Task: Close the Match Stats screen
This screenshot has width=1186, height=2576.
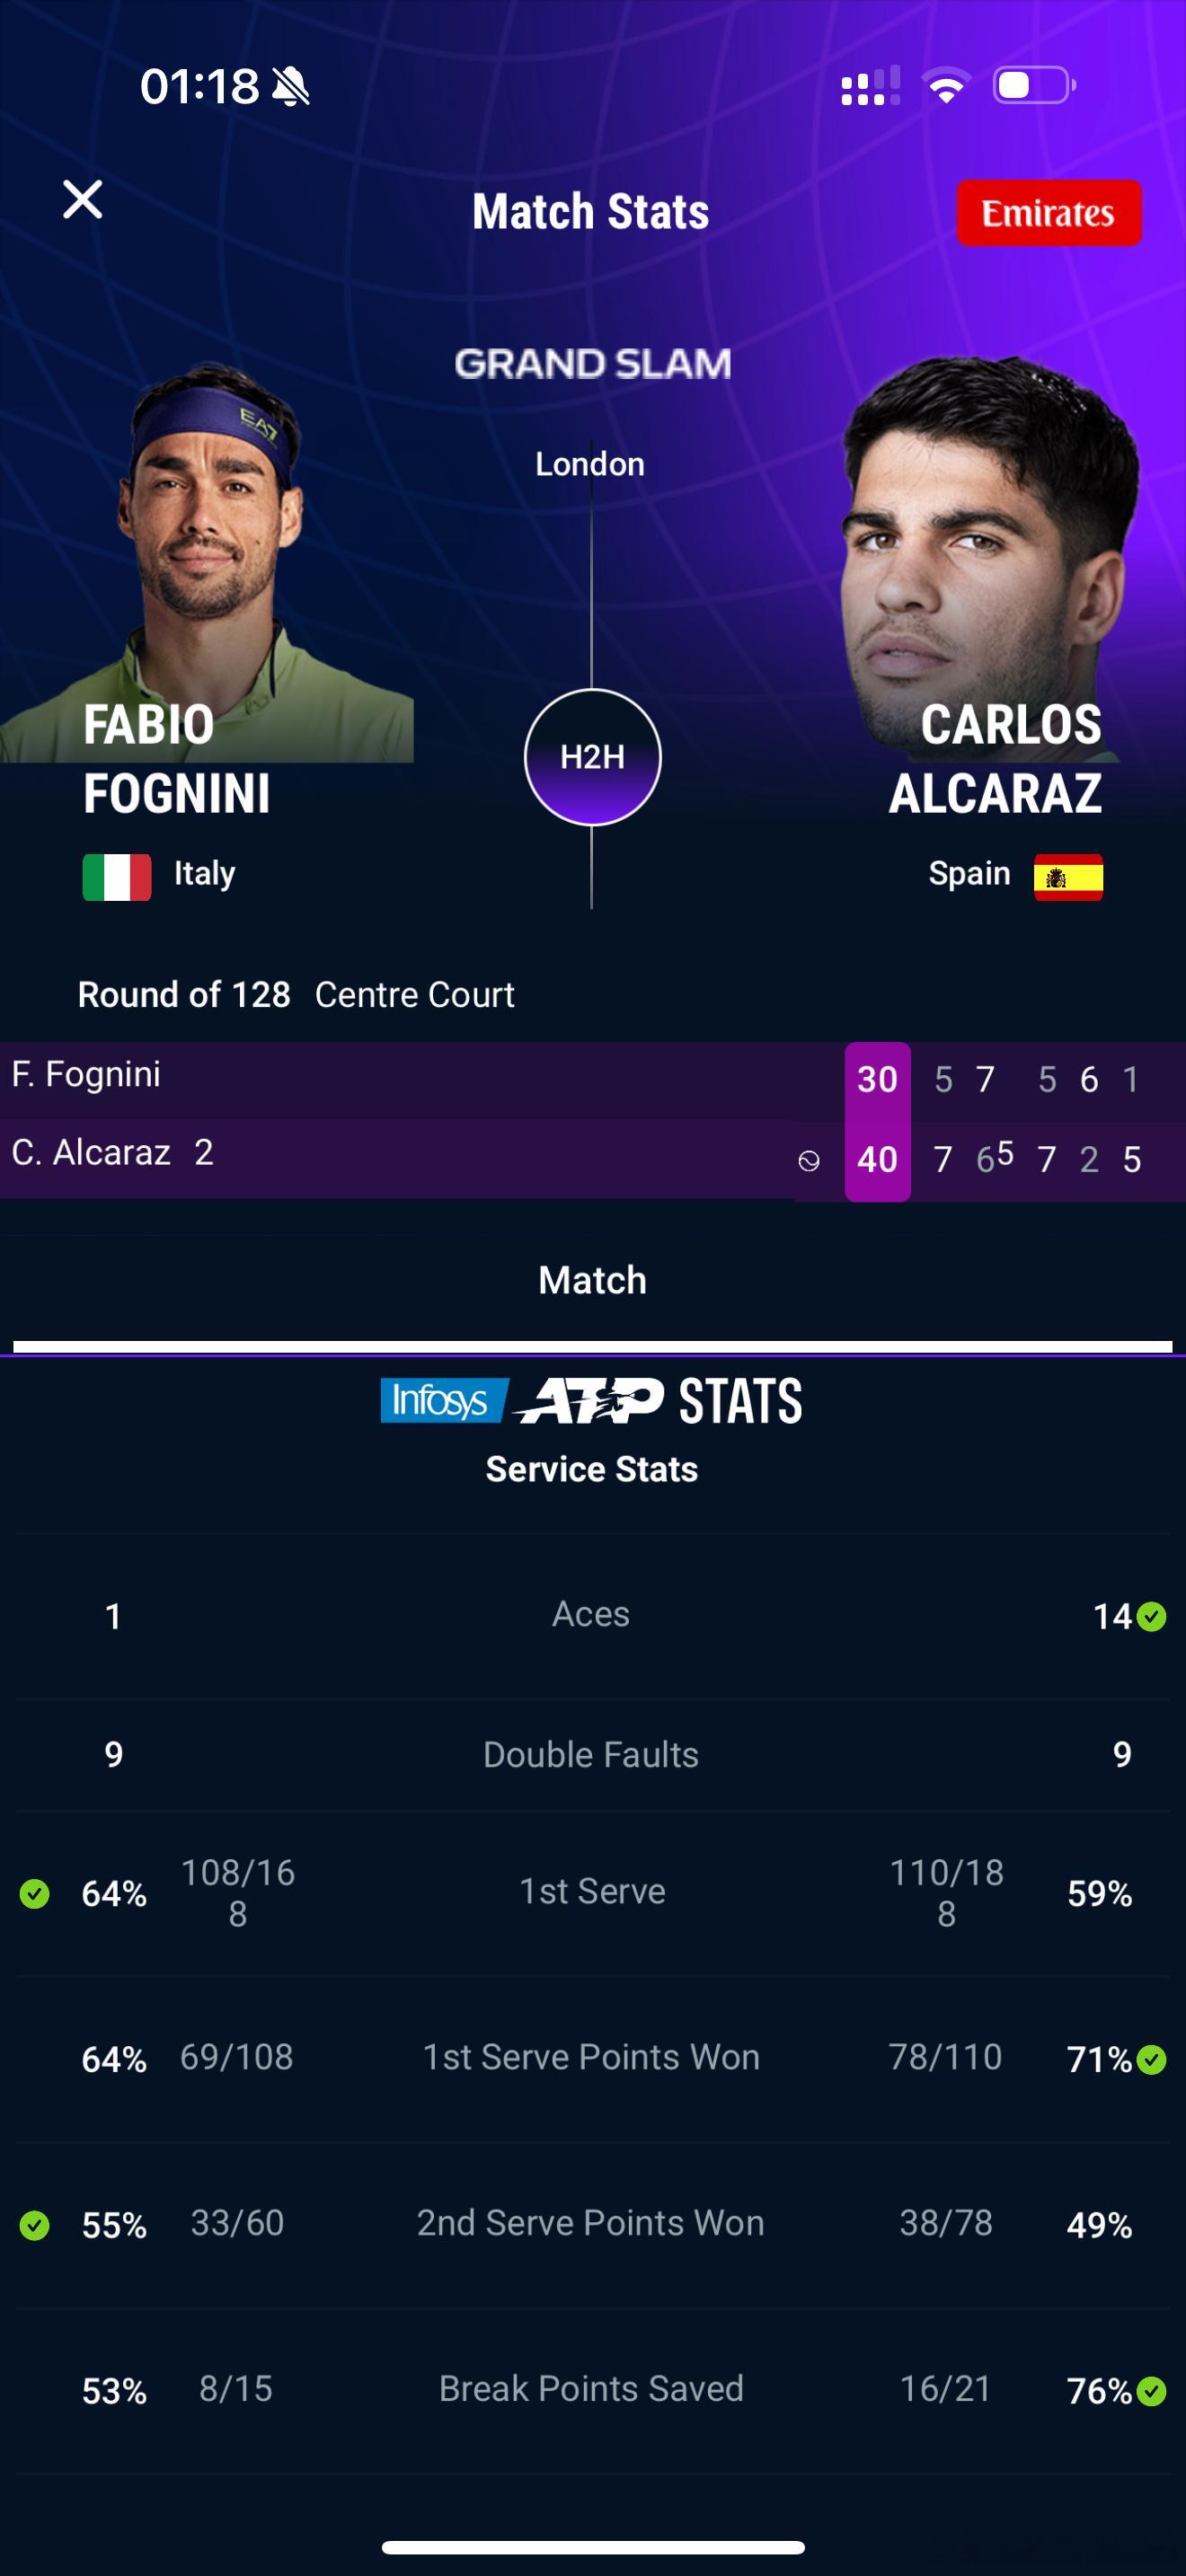Action: coord(83,199)
